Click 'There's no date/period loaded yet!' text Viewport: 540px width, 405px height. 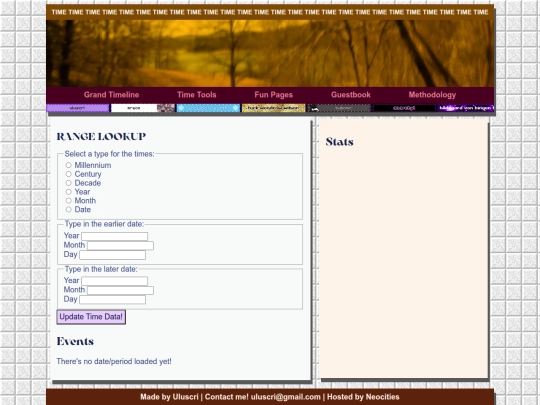click(114, 361)
